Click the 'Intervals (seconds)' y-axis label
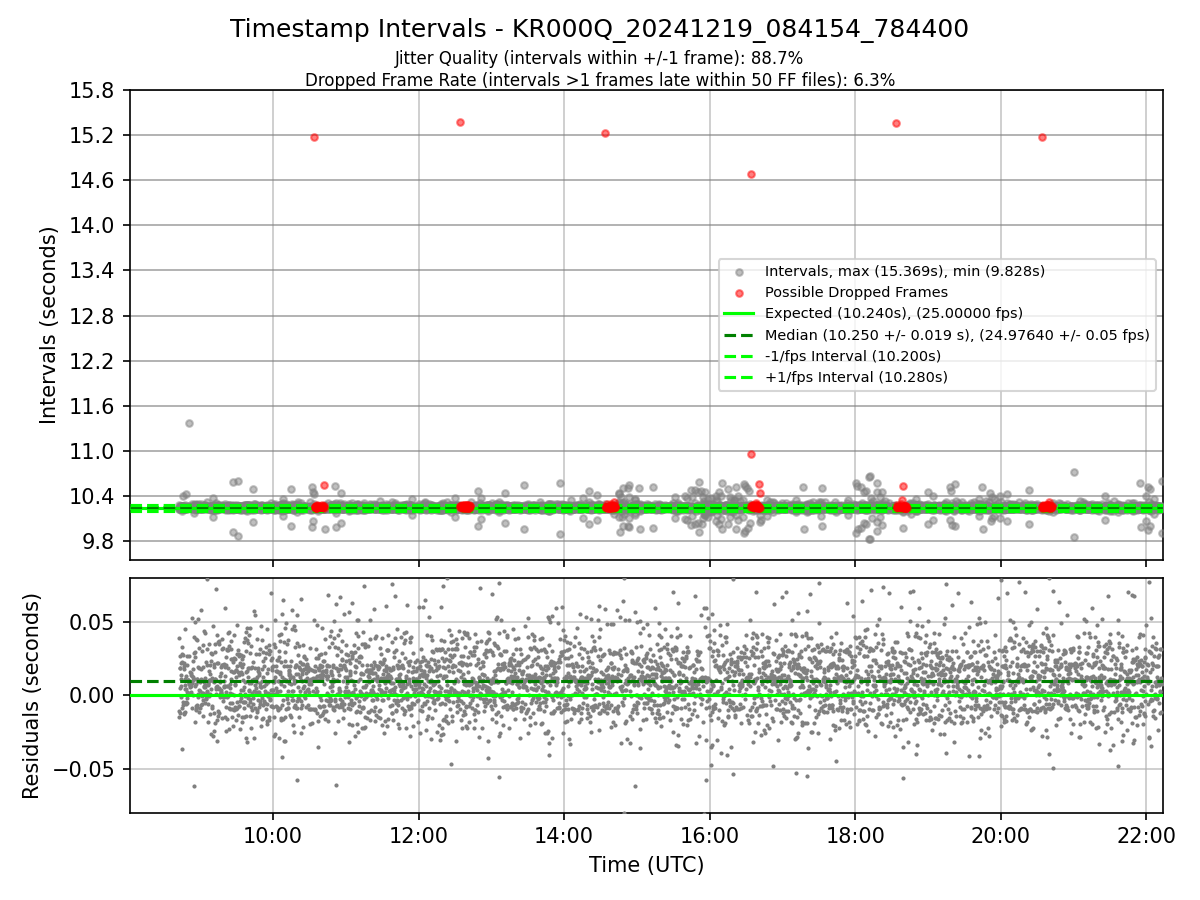Image resolution: width=1200 pixels, height=900 pixels. tap(49, 324)
